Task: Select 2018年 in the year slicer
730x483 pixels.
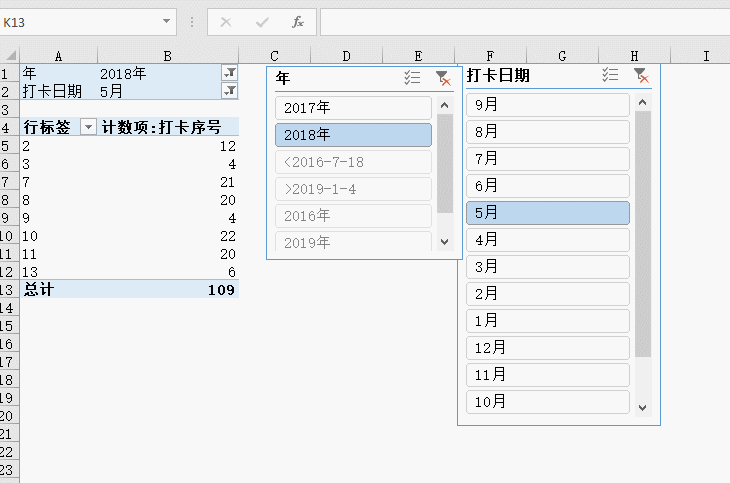Action: tap(353, 135)
